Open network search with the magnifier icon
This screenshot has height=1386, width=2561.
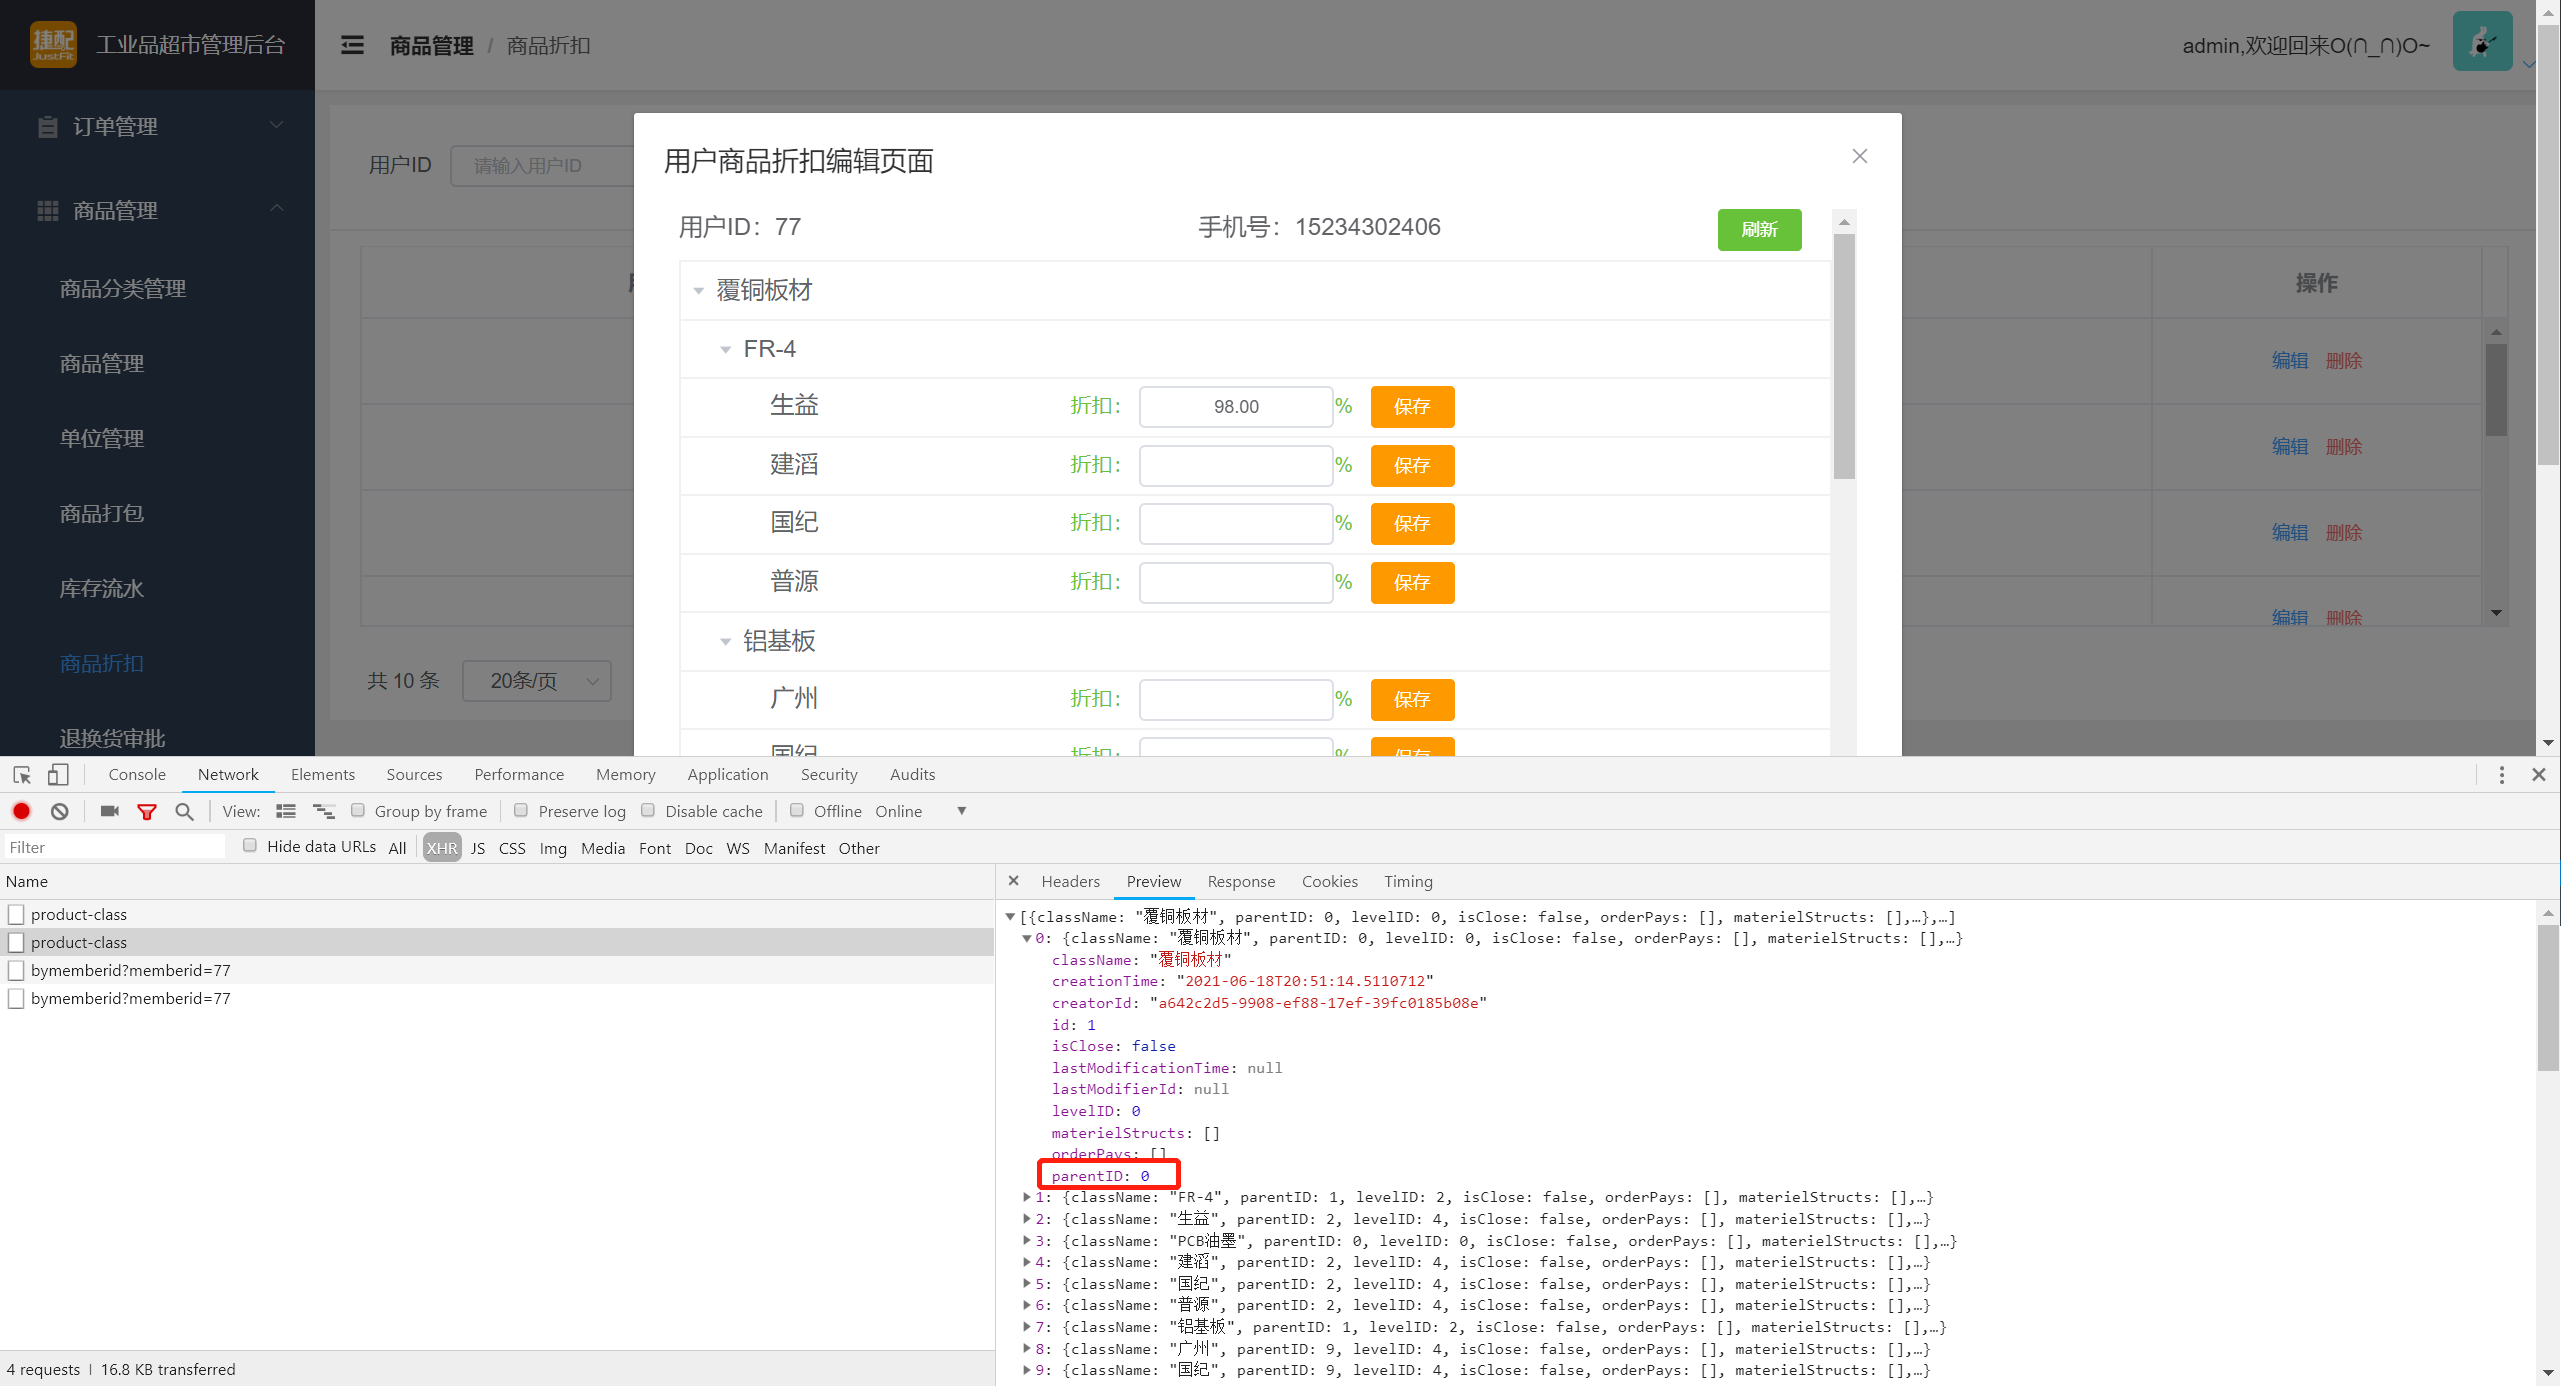pos(184,811)
